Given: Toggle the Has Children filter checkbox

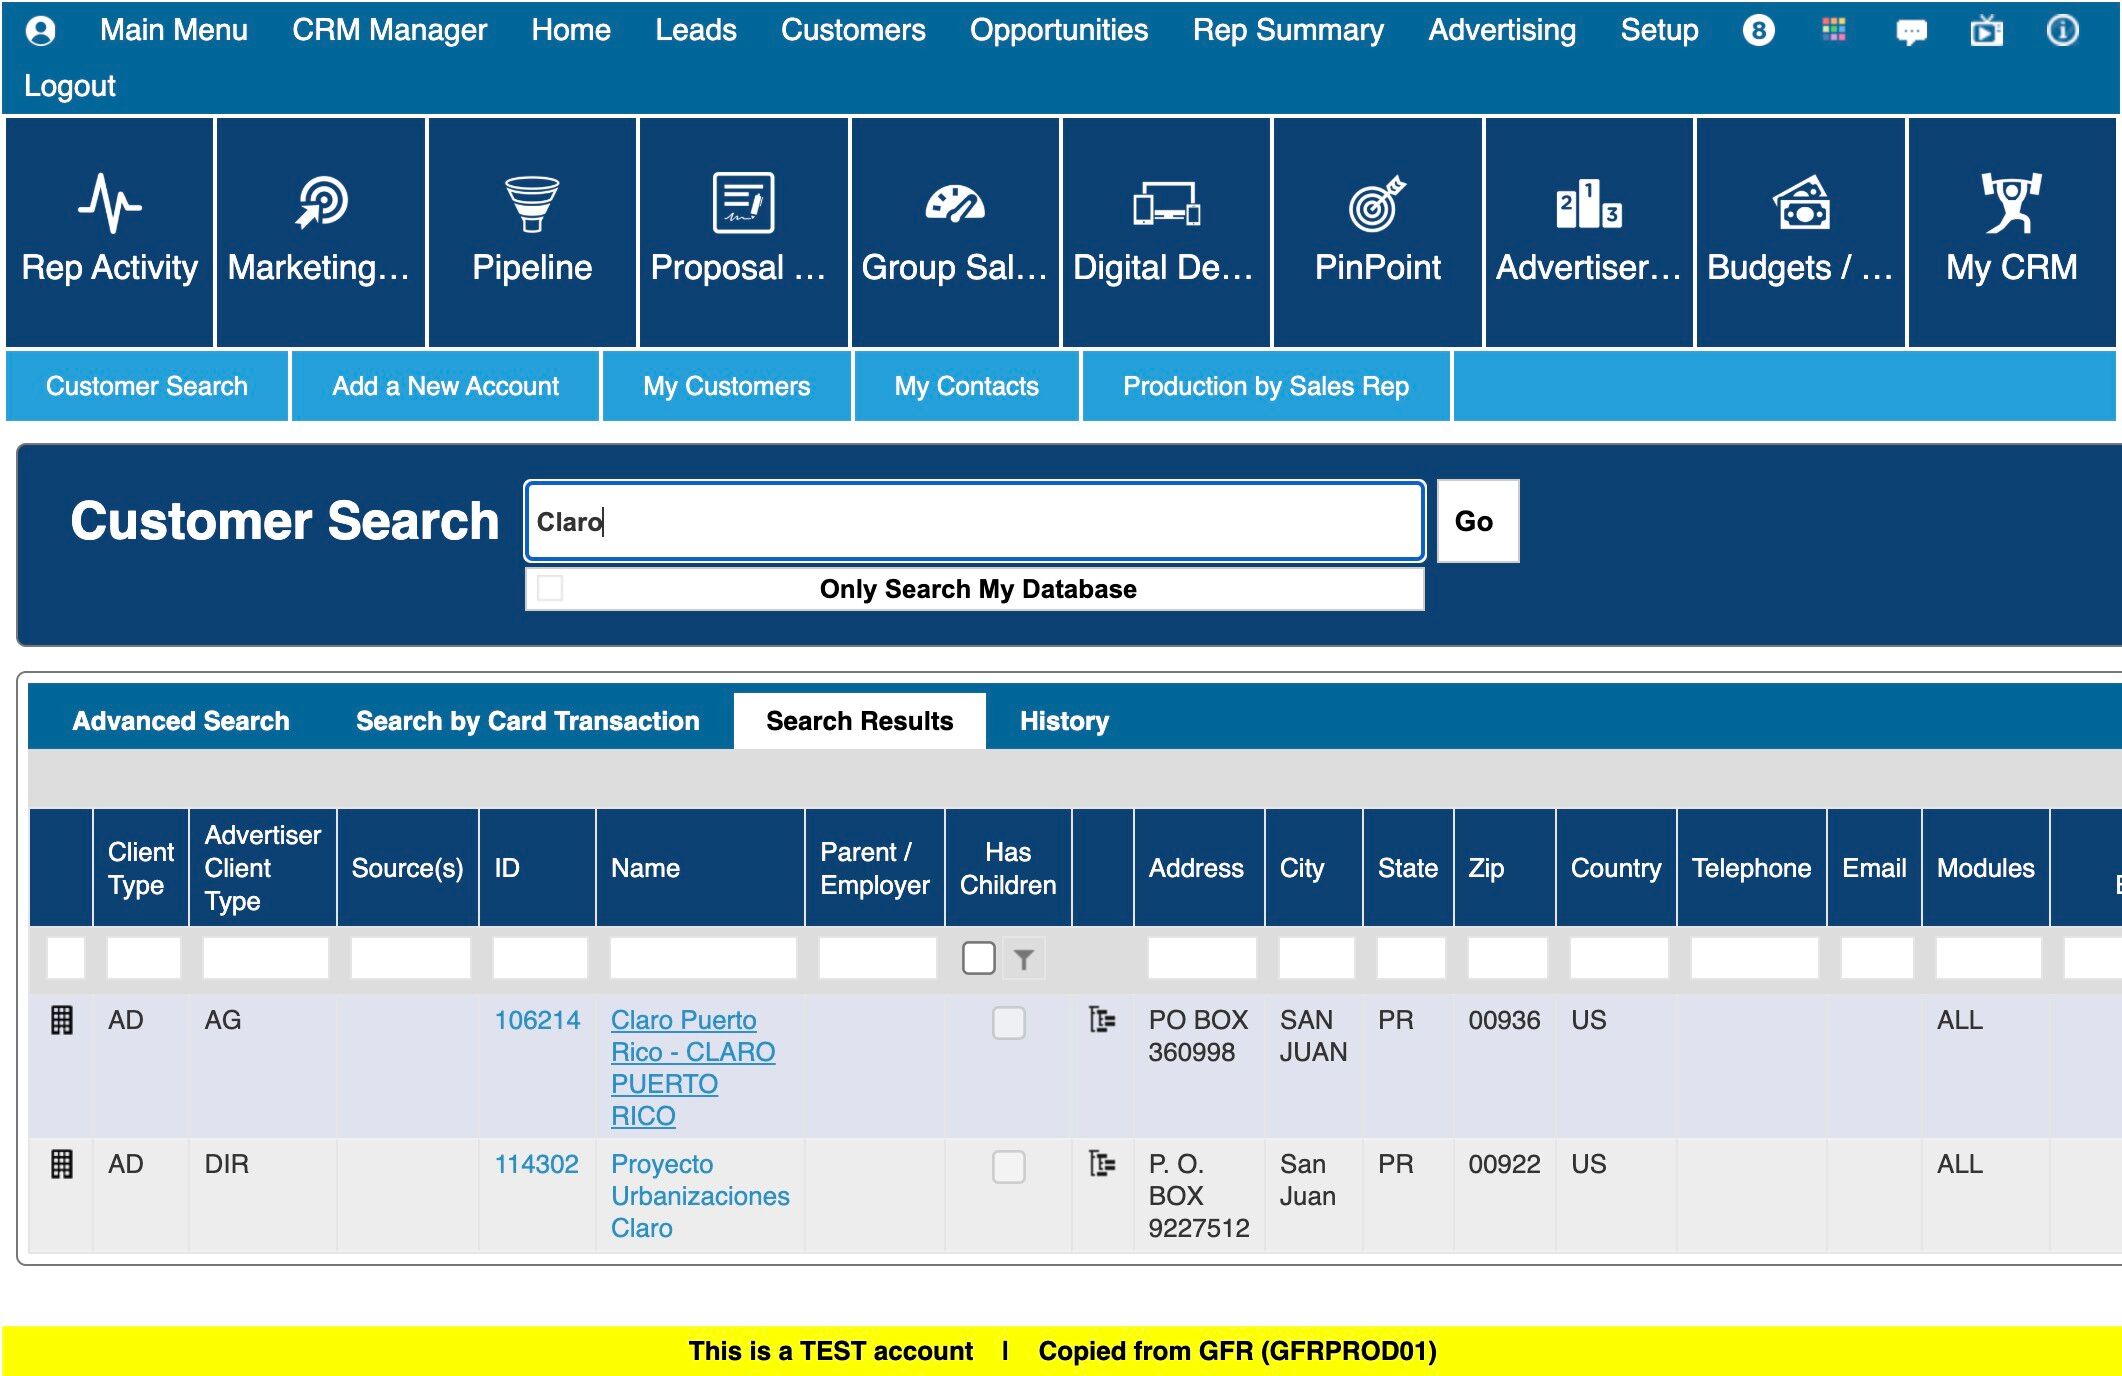Looking at the screenshot, I should (978, 958).
